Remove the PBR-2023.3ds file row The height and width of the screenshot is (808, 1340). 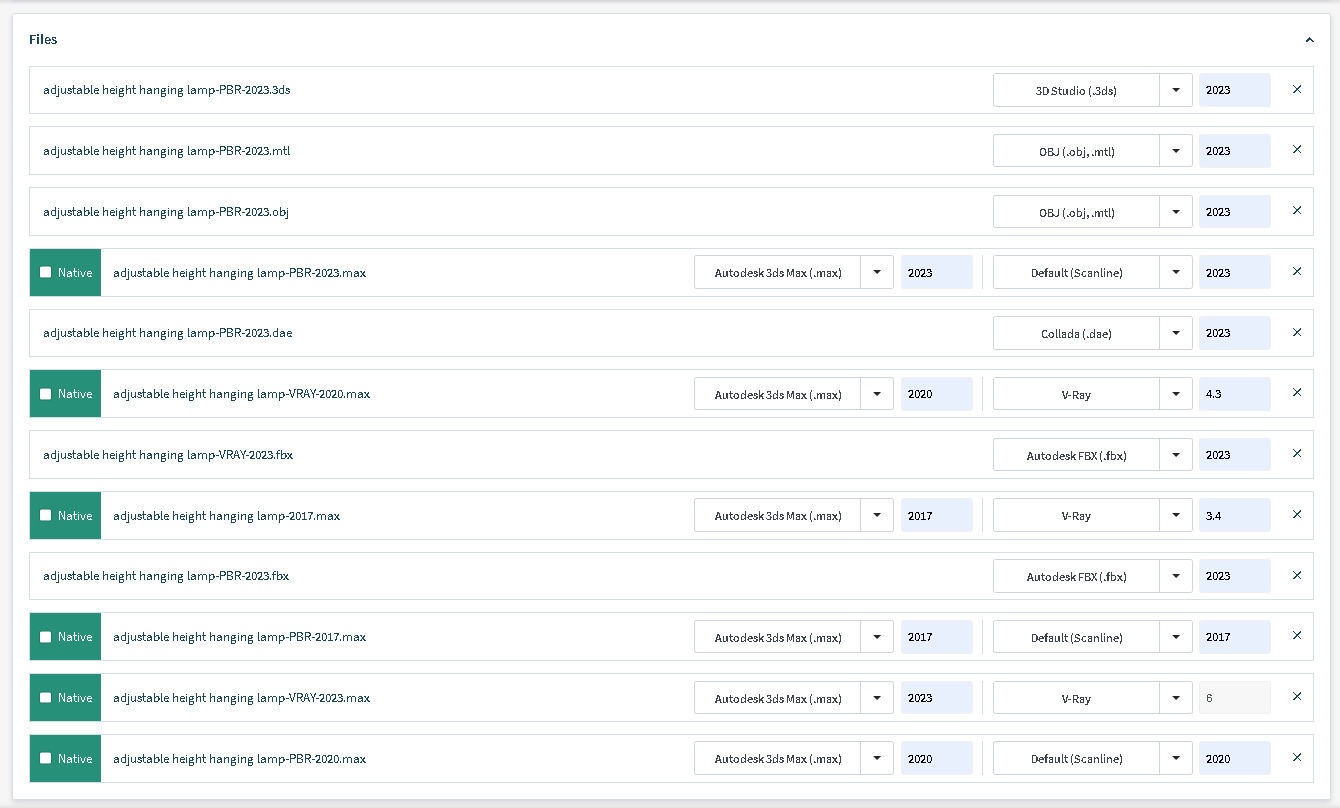click(1297, 90)
